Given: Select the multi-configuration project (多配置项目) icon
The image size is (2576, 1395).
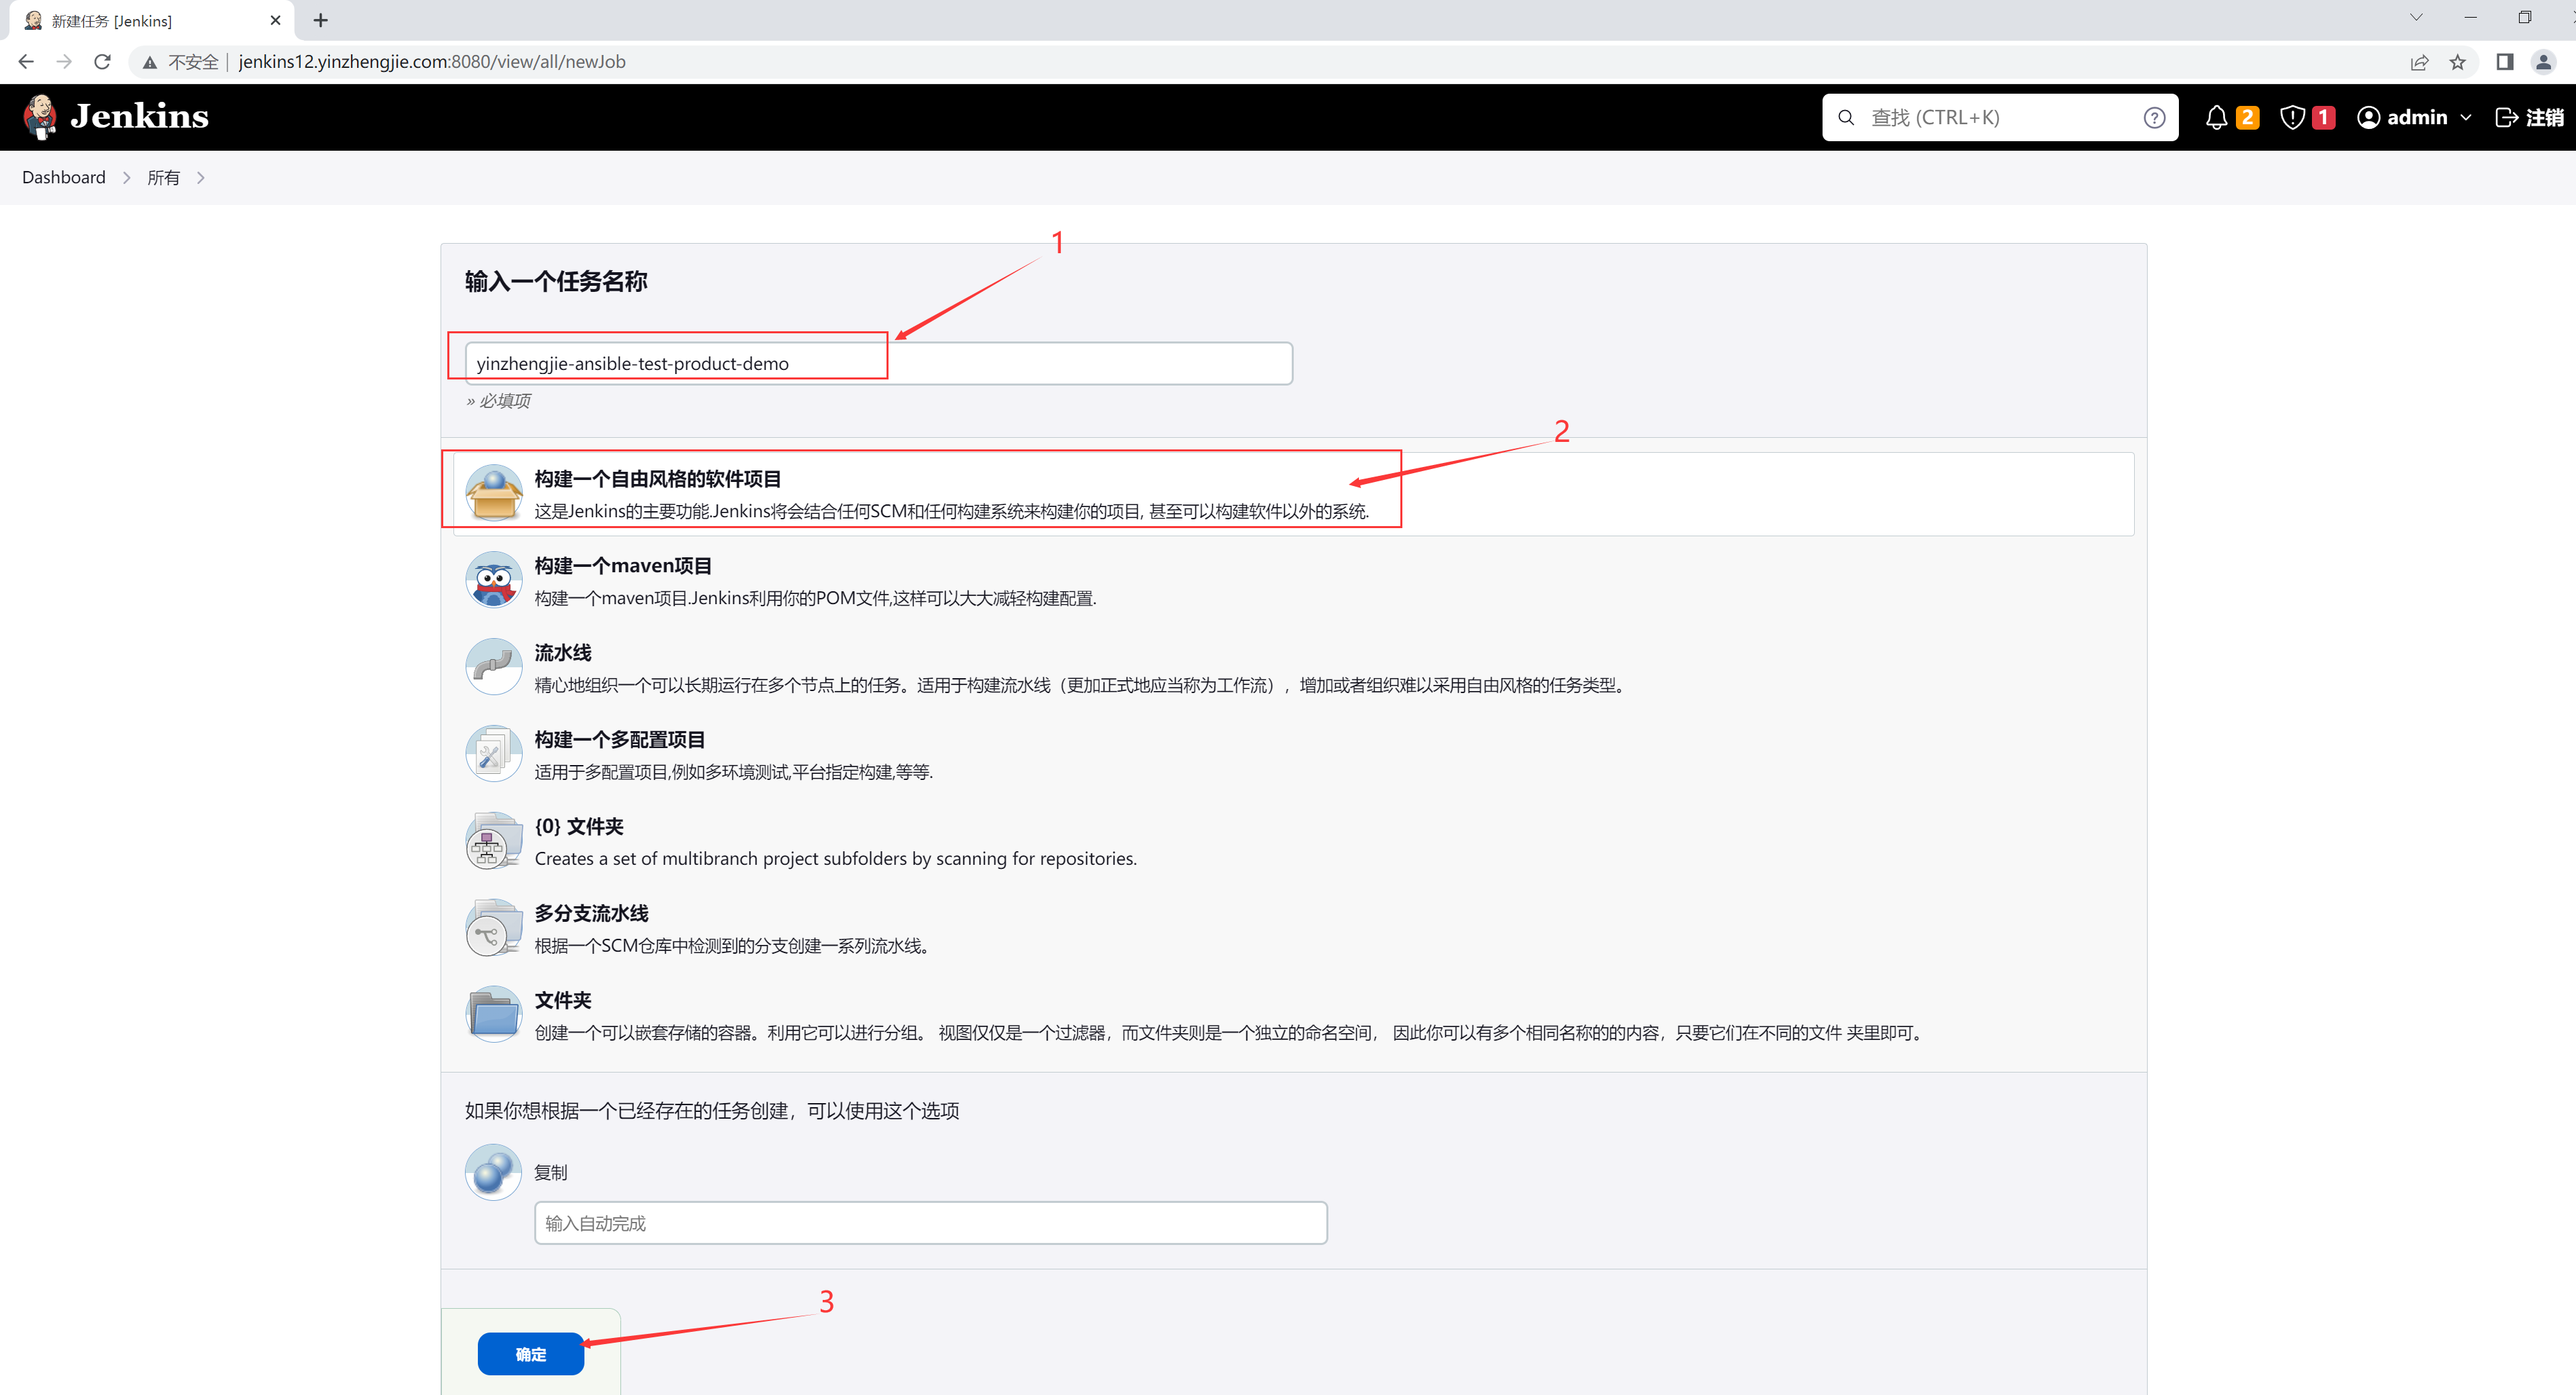Looking at the screenshot, I should tap(493, 754).
